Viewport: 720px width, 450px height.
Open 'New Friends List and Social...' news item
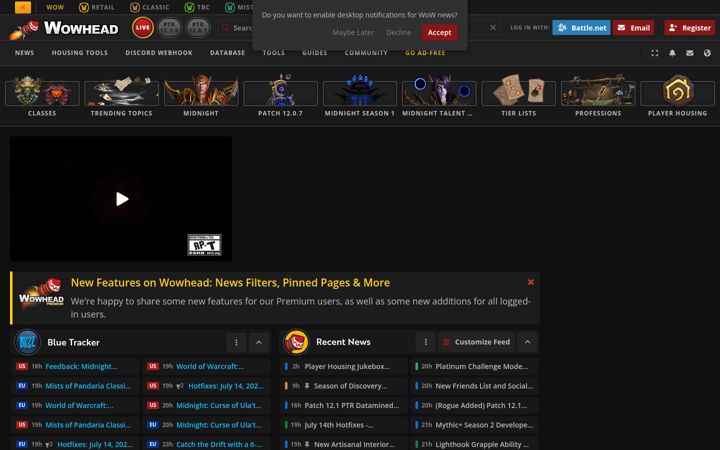484,386
